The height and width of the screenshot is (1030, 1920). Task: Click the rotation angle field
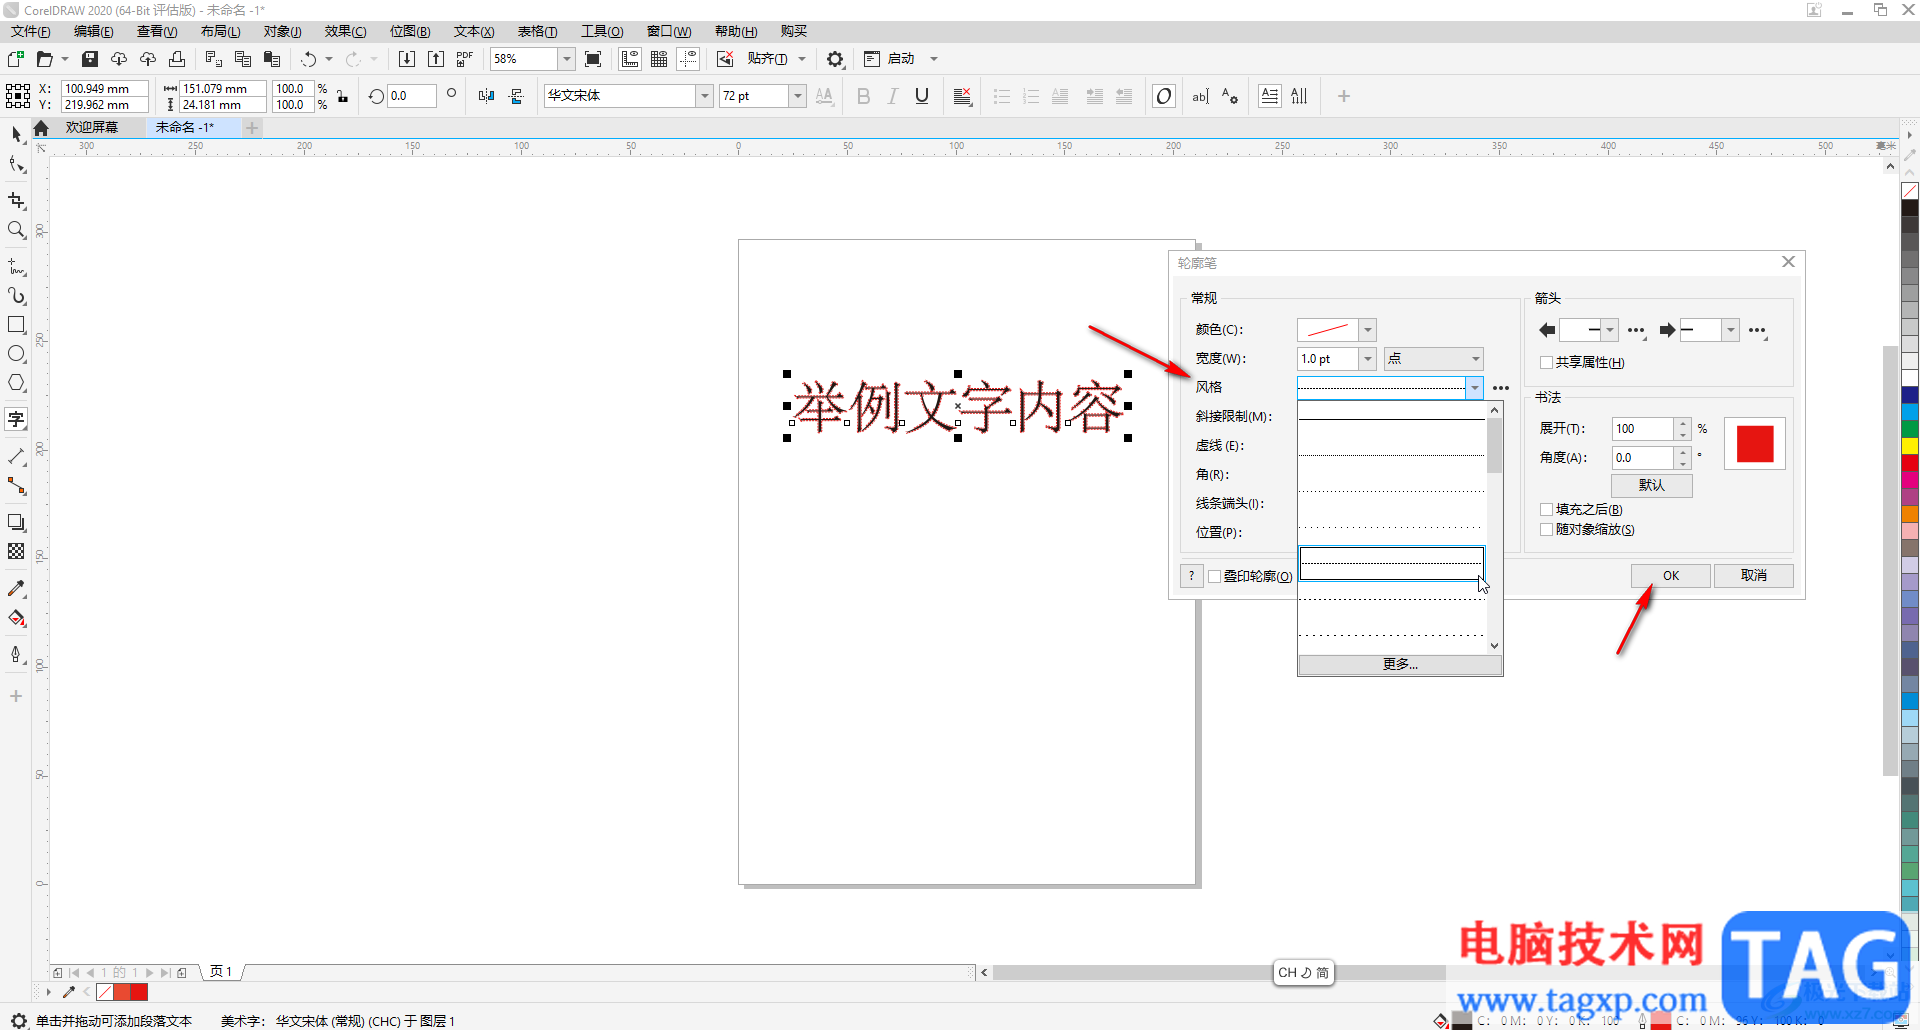[412, 96]
